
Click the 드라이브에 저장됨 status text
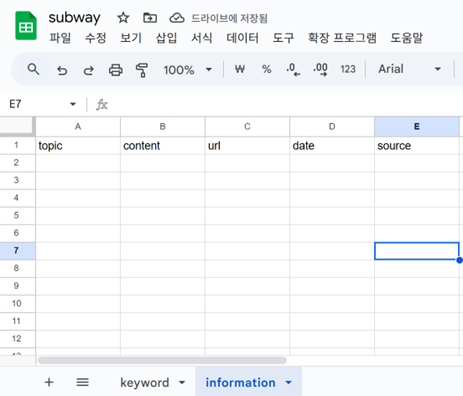[x=229, y=18]
